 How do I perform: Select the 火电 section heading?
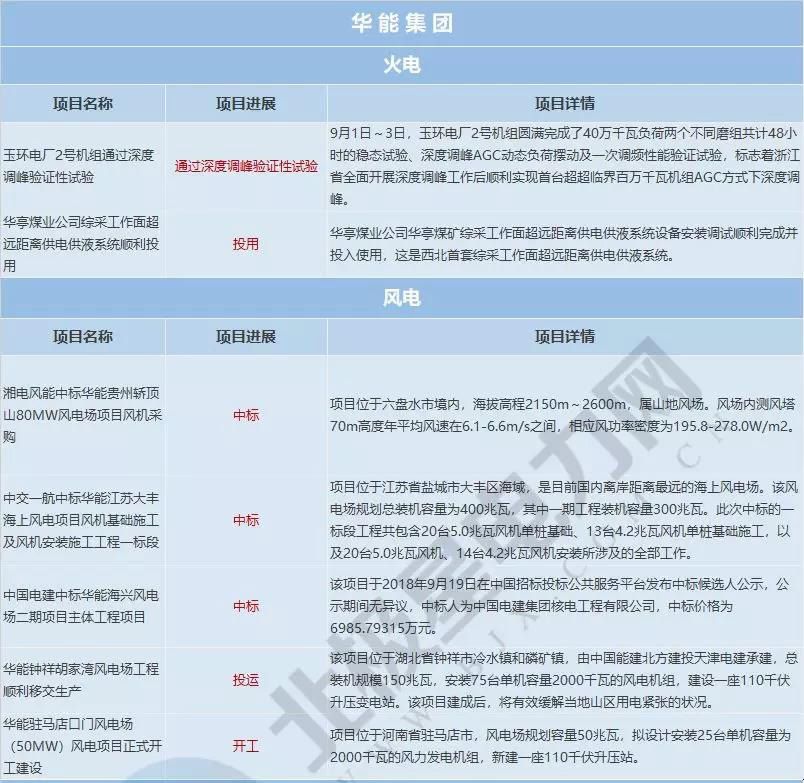402,65
